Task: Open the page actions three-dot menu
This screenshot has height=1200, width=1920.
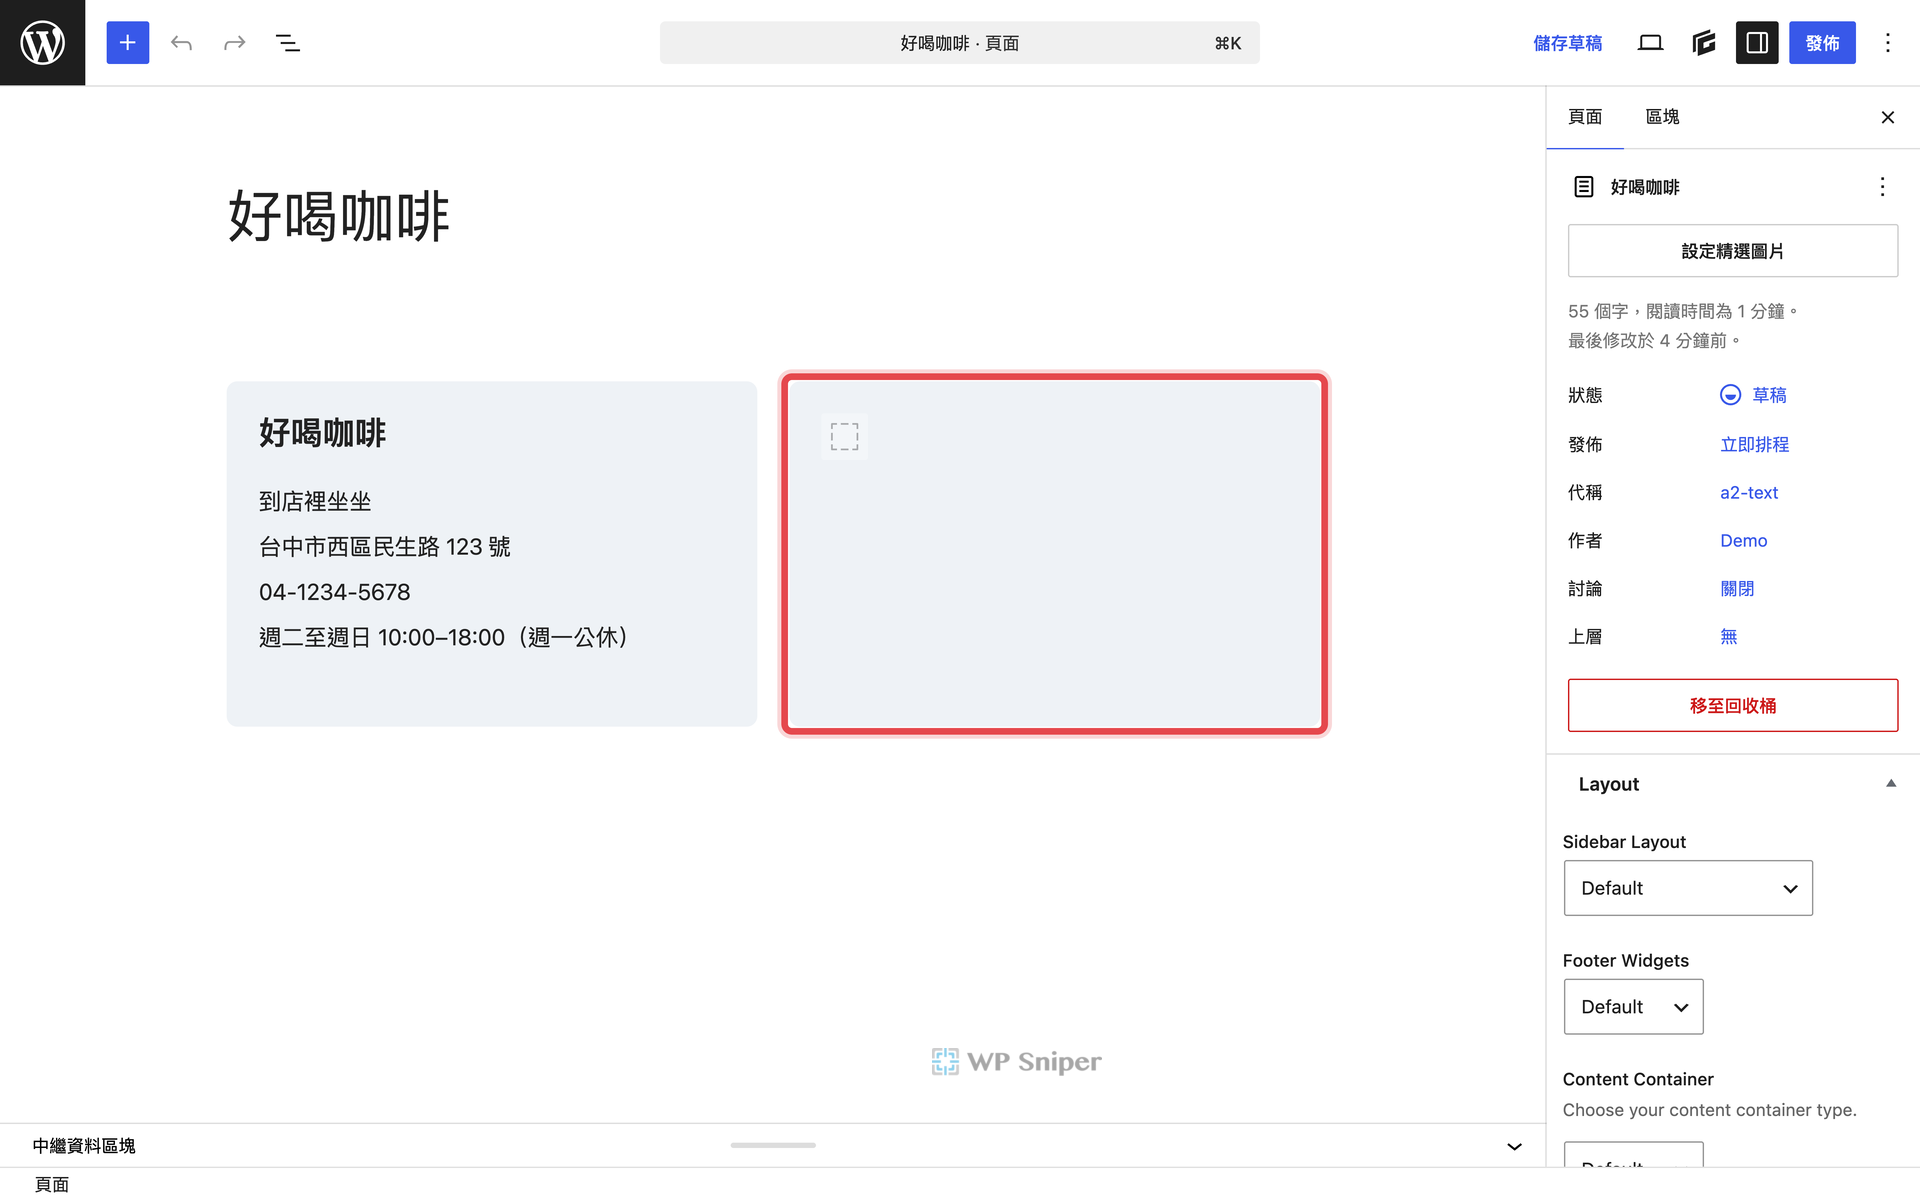Action: coord(1882,187)
